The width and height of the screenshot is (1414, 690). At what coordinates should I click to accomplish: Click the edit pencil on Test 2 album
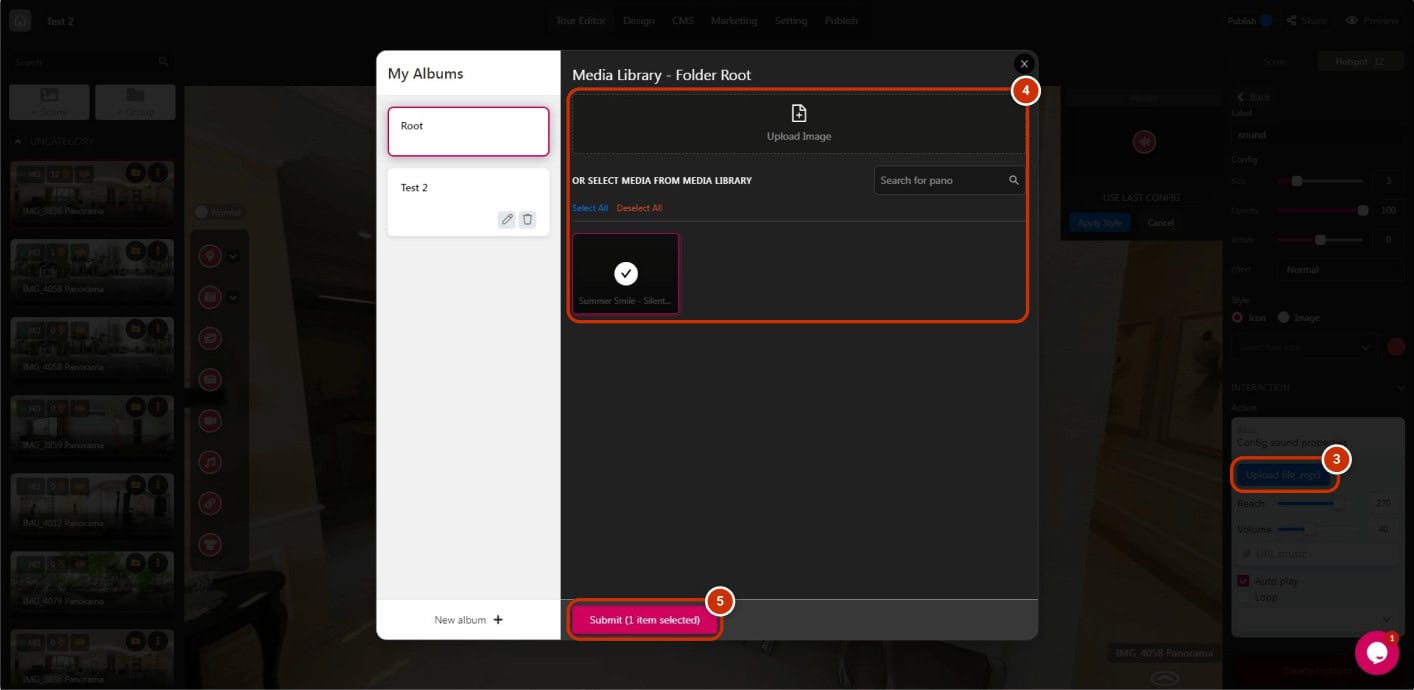[507, 220]
